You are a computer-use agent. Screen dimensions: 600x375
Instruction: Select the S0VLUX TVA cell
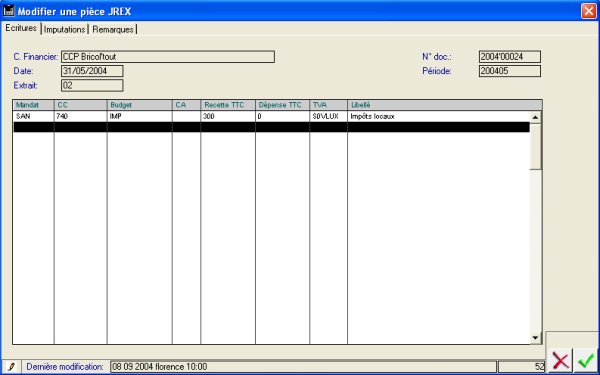point(329,117)
